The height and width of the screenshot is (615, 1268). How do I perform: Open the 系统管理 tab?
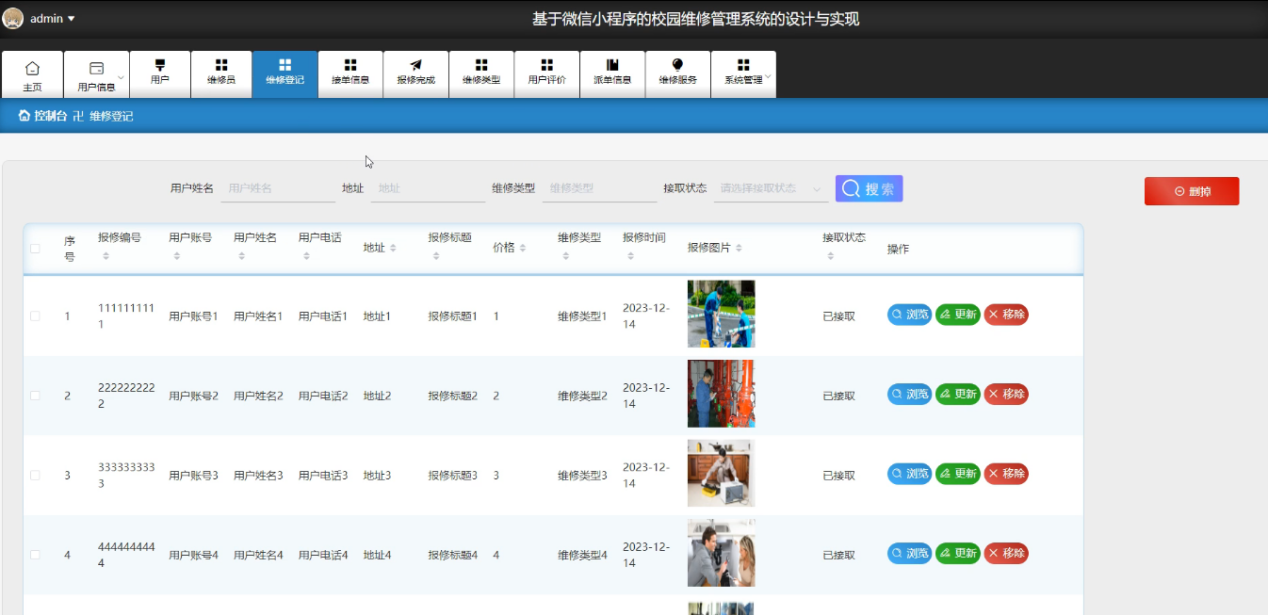point(743,75)
